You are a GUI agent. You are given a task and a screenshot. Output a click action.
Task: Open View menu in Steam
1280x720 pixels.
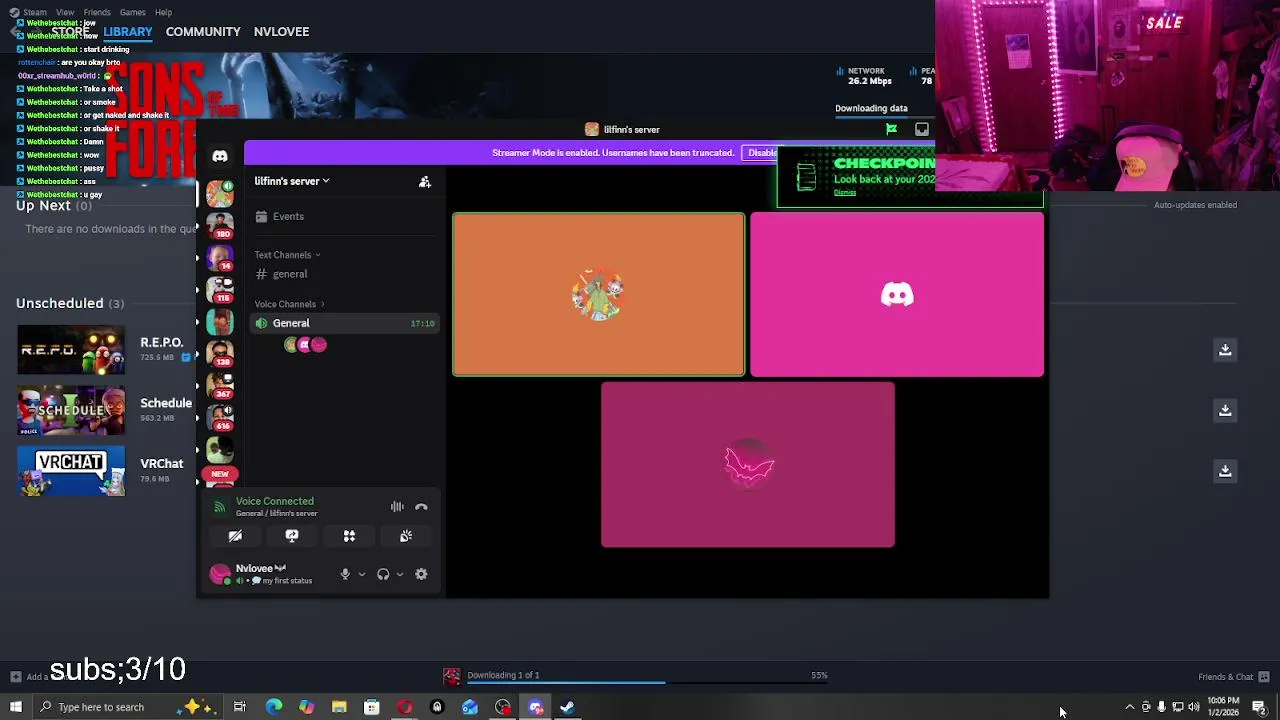coord(65,12)
